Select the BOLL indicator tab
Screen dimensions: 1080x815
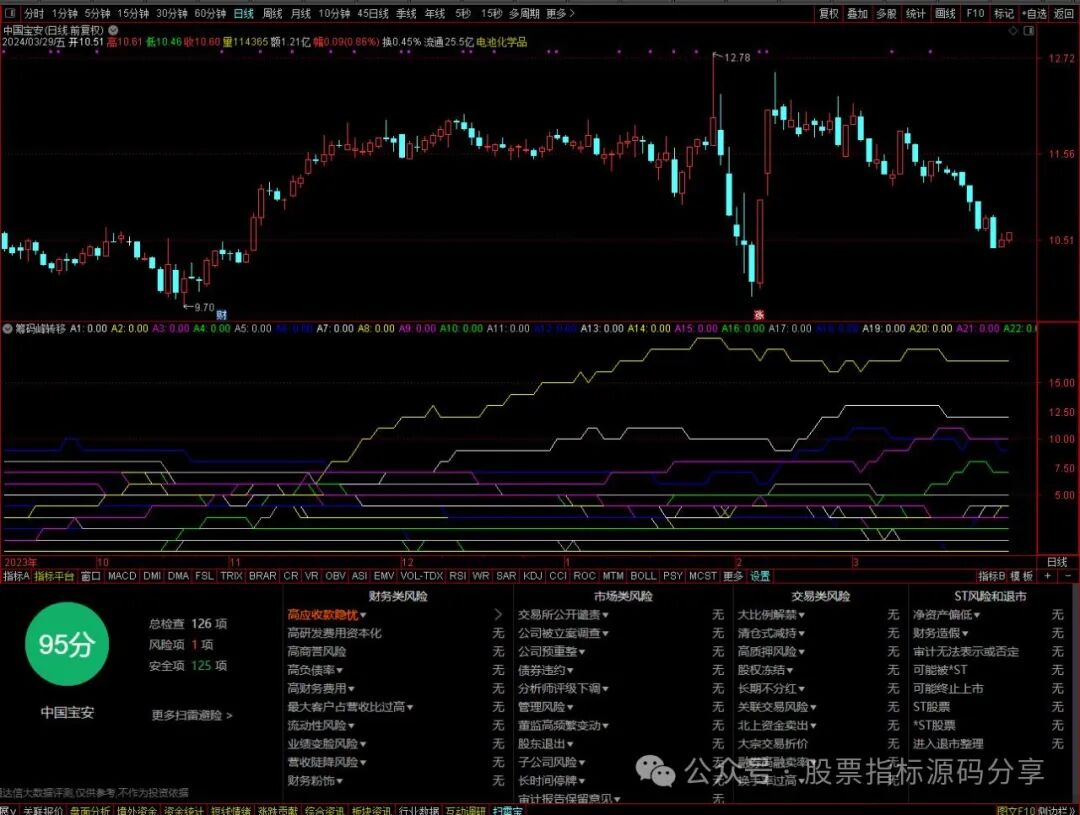643,576
